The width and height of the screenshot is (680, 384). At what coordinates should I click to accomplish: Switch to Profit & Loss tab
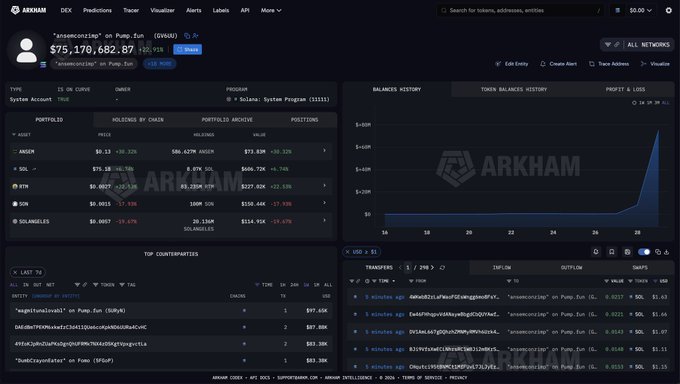(x=625, y=89)
